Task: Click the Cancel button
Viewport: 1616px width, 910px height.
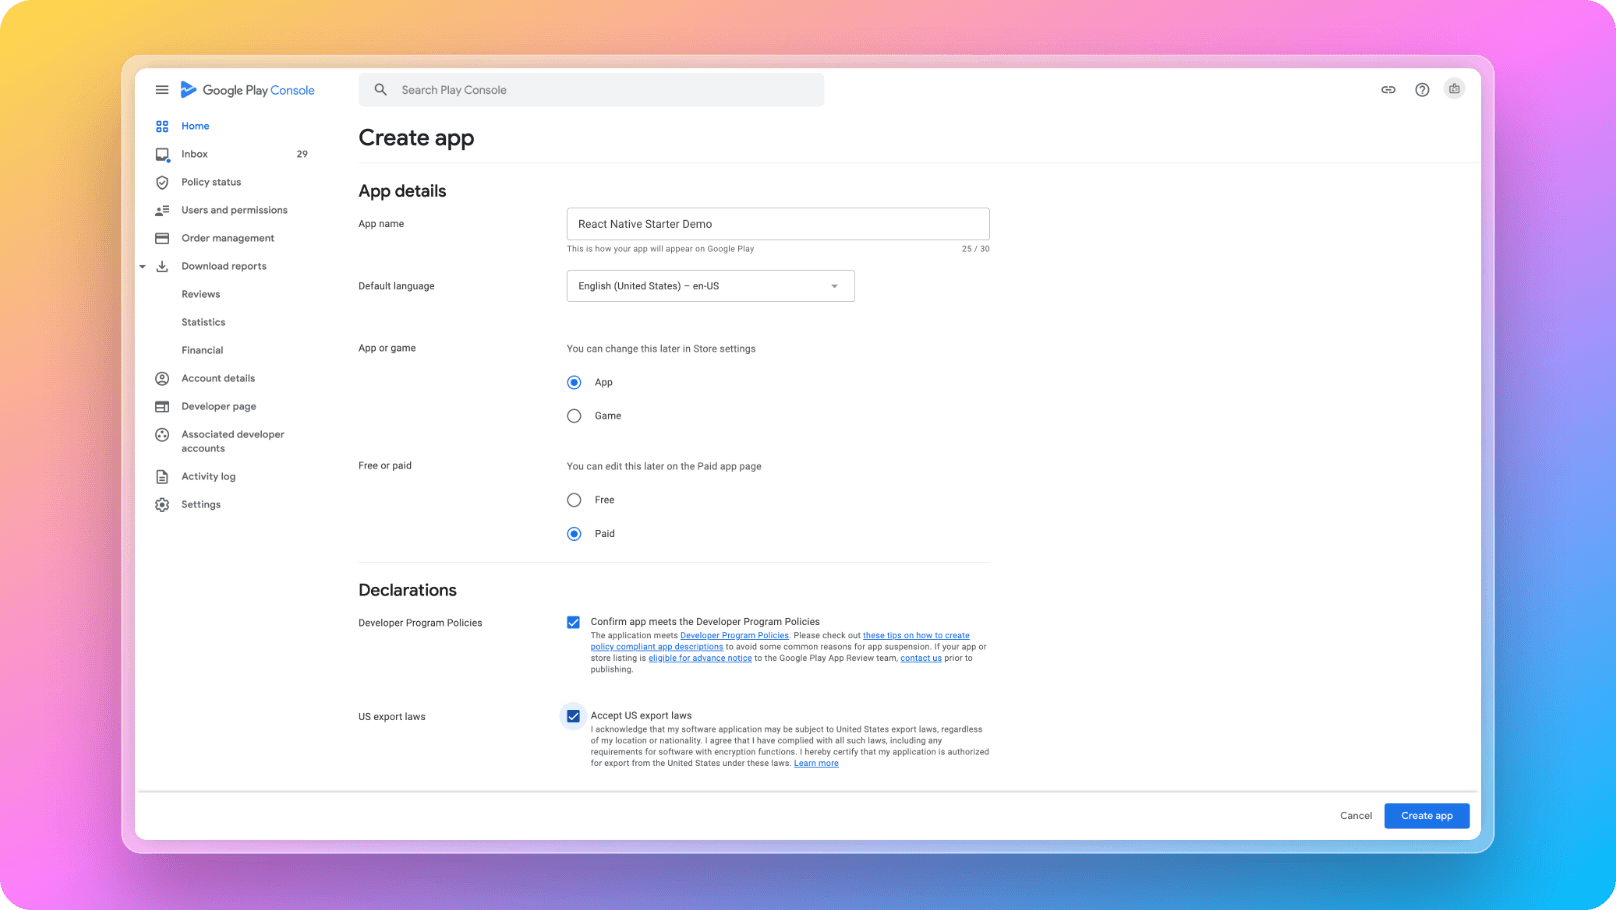Action: click(1356, 816)
